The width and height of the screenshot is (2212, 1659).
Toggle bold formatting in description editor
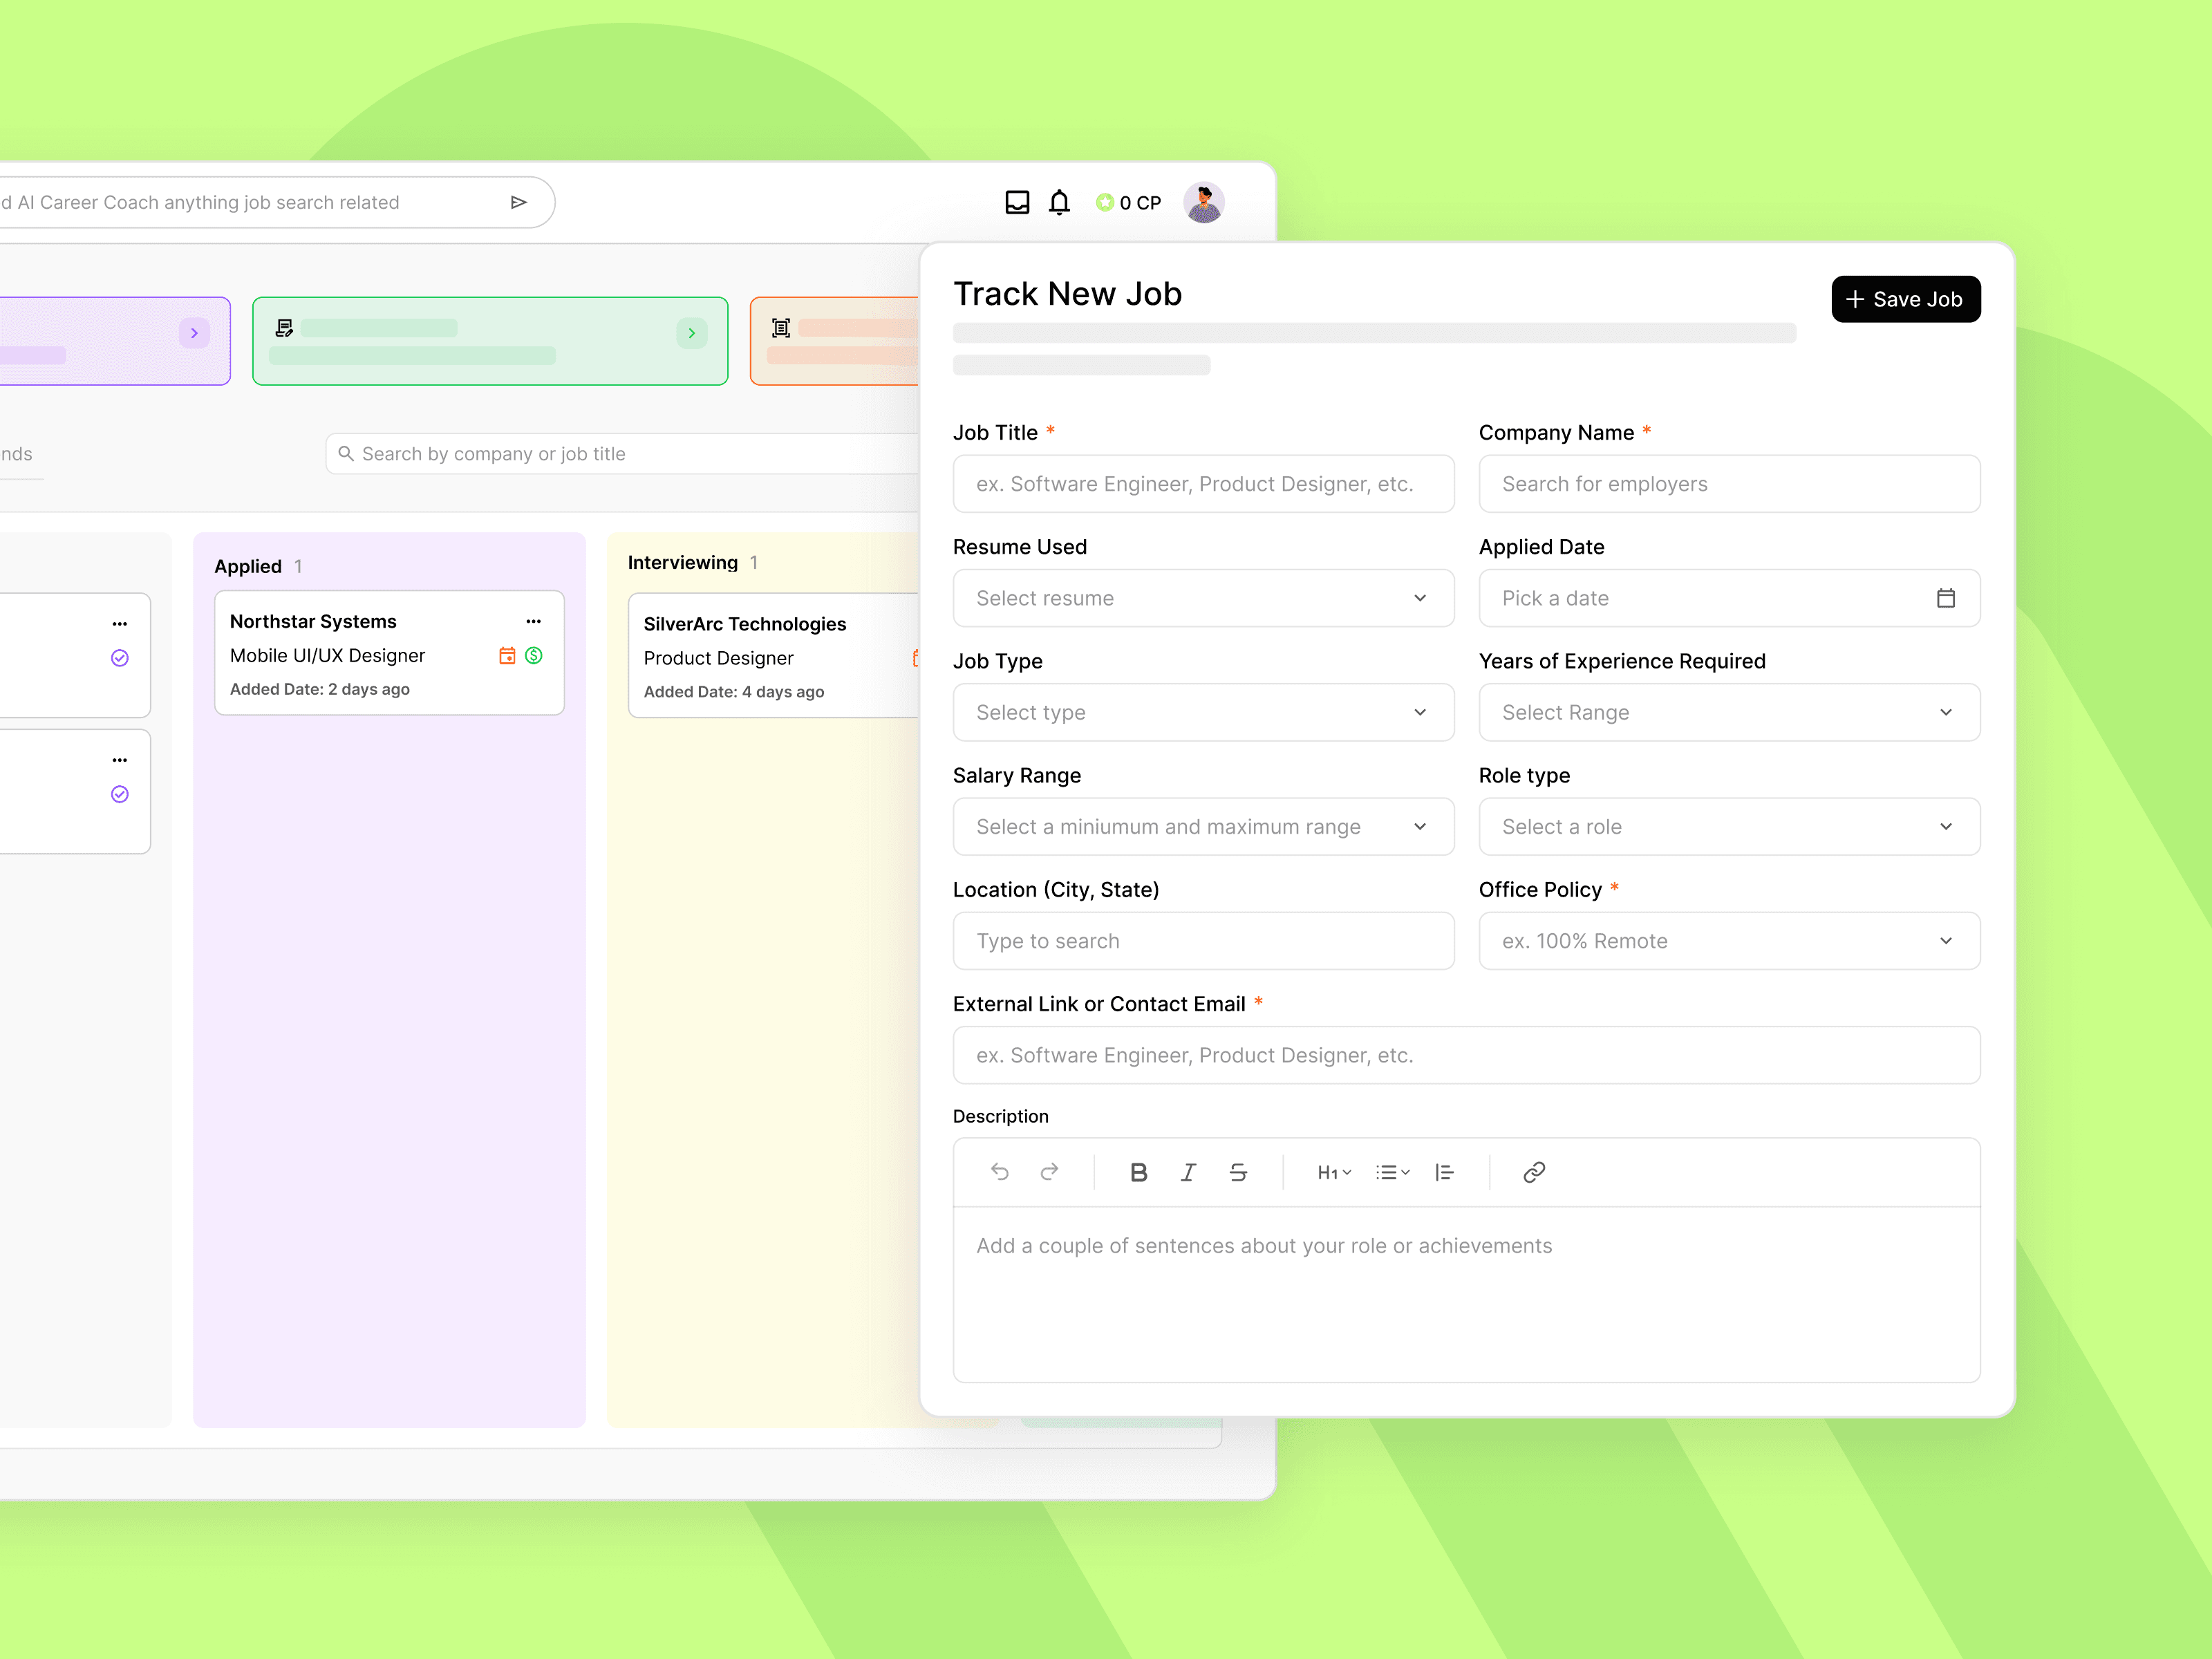(1138, 1172)
